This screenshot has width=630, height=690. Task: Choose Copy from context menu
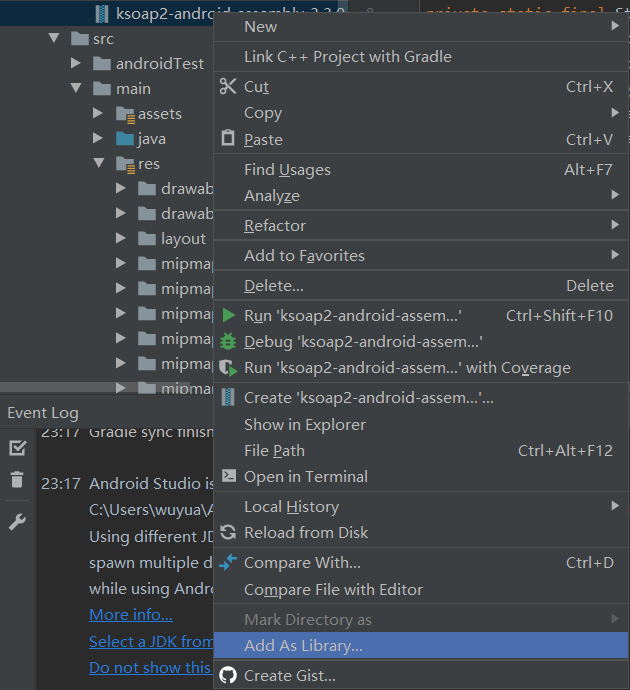[421, 113]
